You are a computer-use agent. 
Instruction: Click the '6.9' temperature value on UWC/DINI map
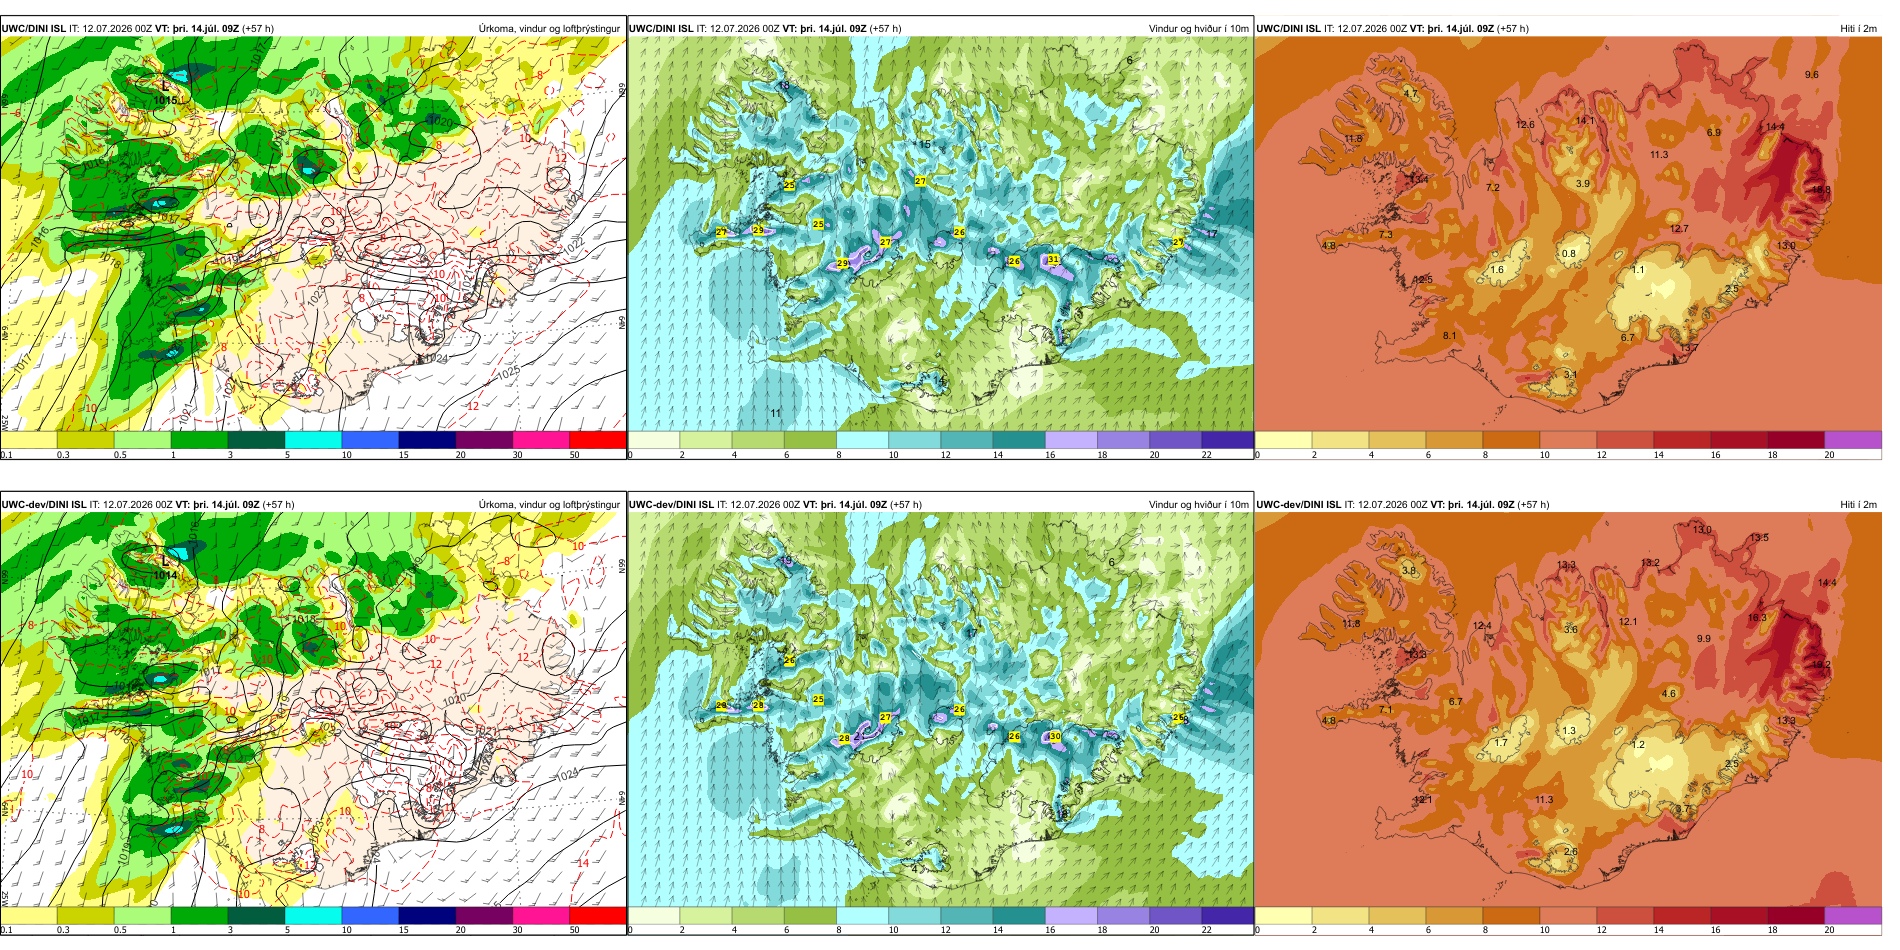[x=1713, y=132]
